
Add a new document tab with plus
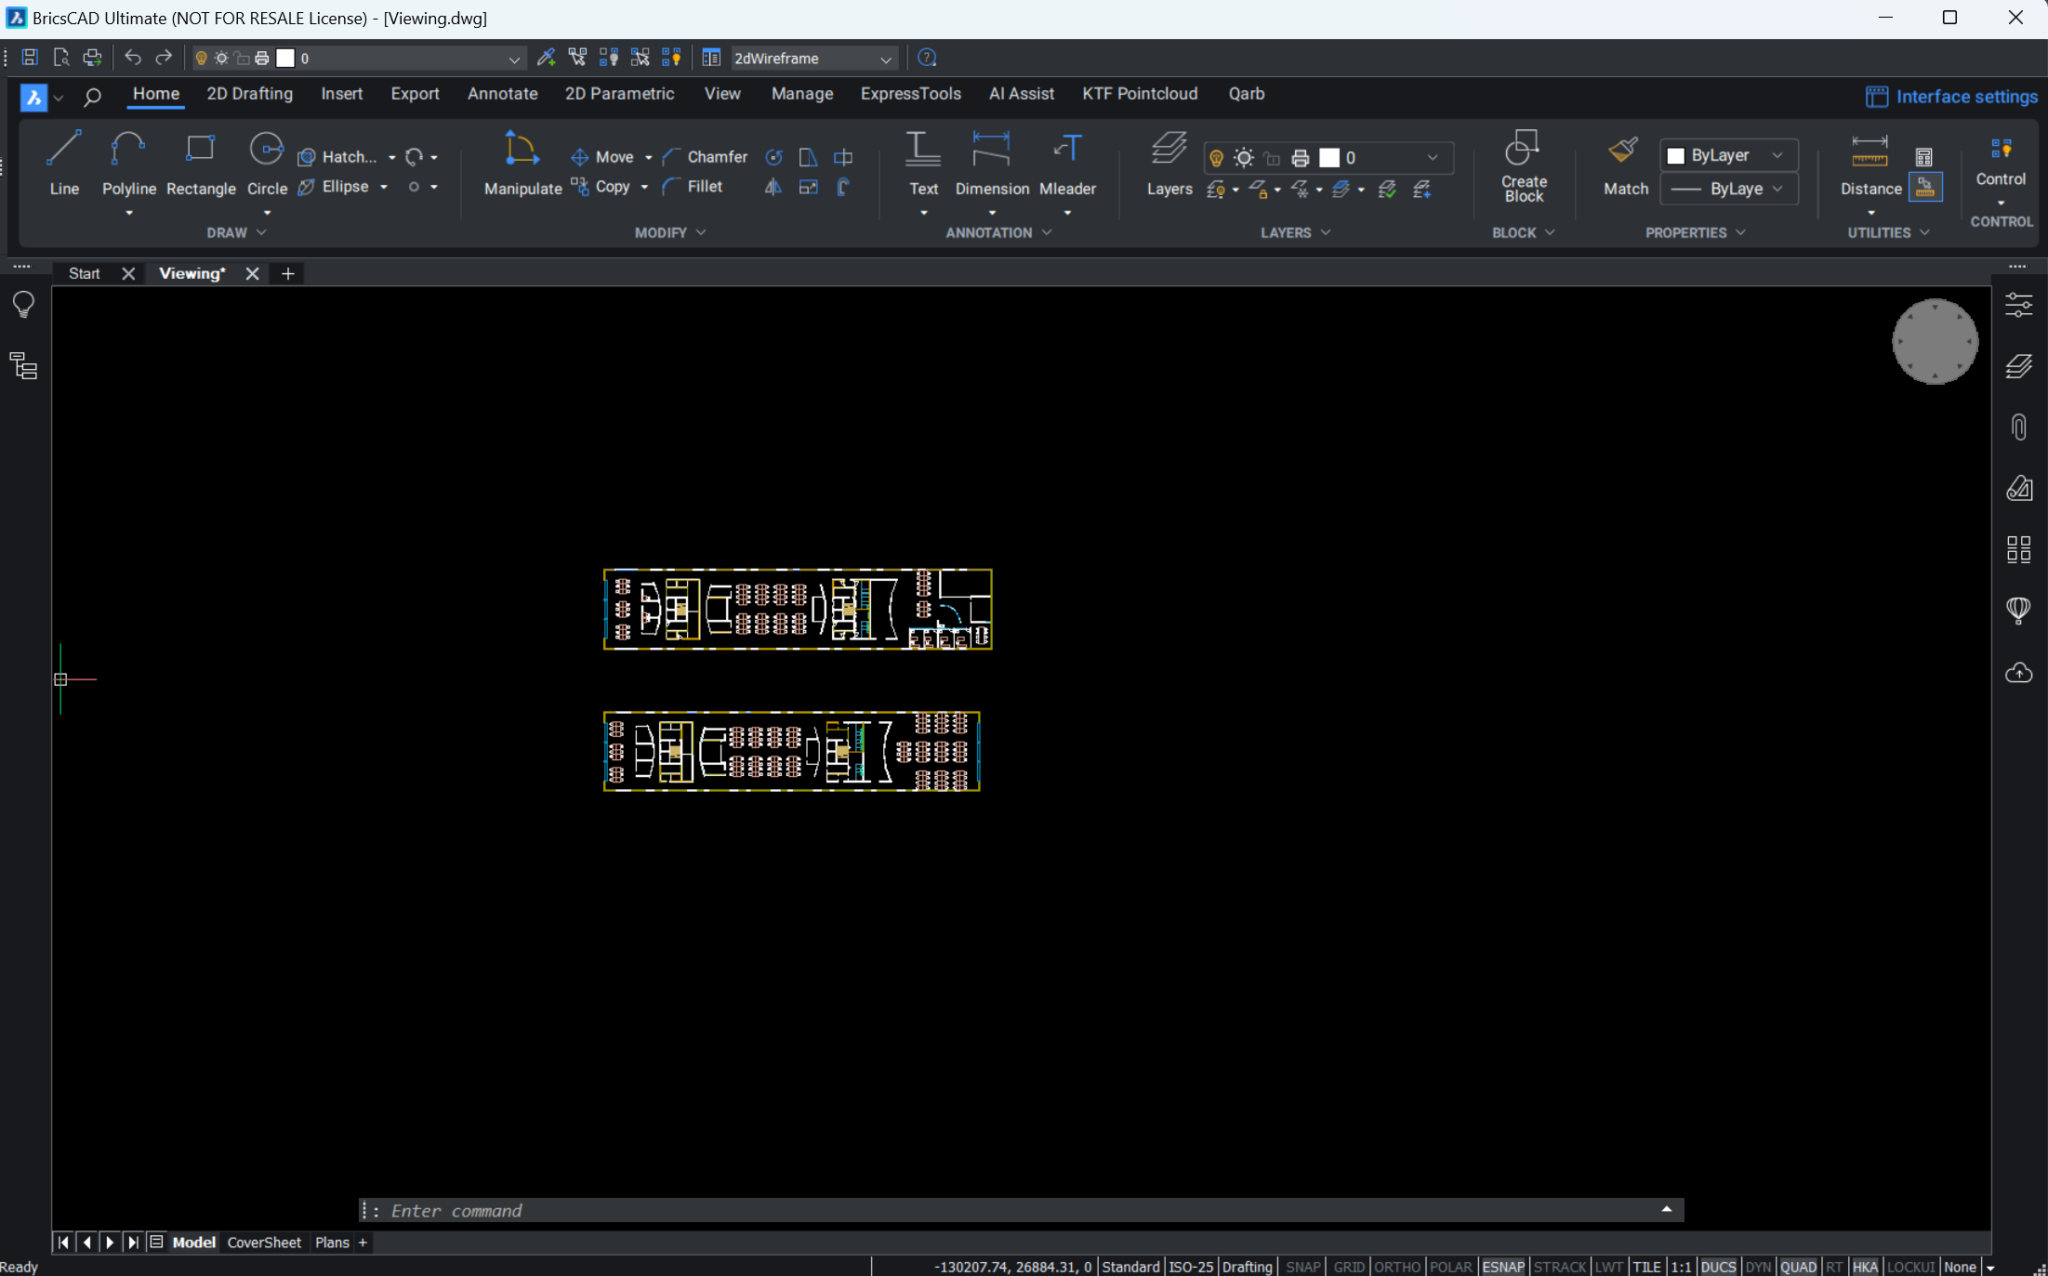click(x=288, y=274)
